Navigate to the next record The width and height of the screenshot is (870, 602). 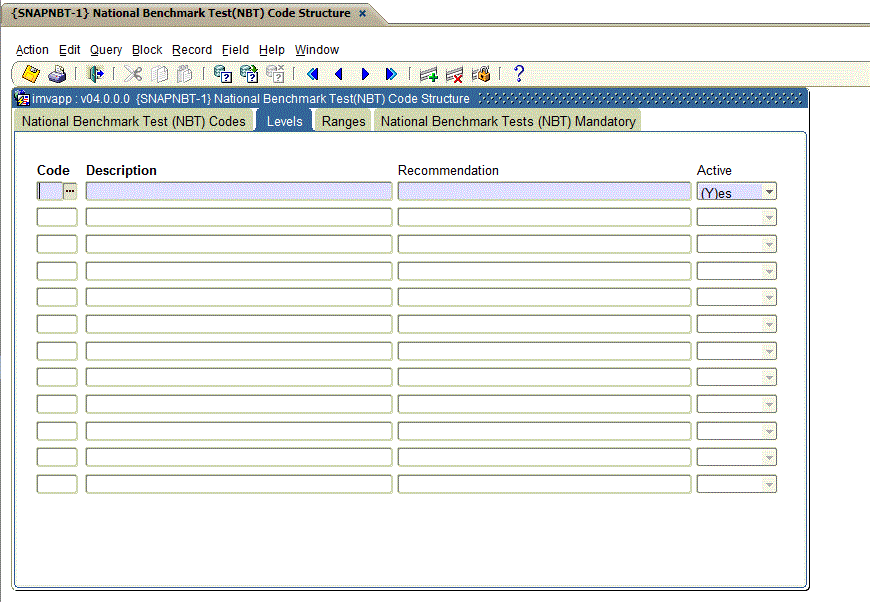point(364,73)
